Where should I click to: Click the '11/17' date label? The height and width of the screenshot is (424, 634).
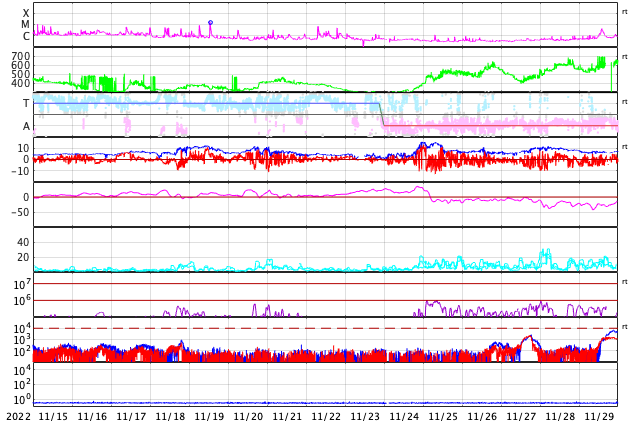(x=131, y=417)
